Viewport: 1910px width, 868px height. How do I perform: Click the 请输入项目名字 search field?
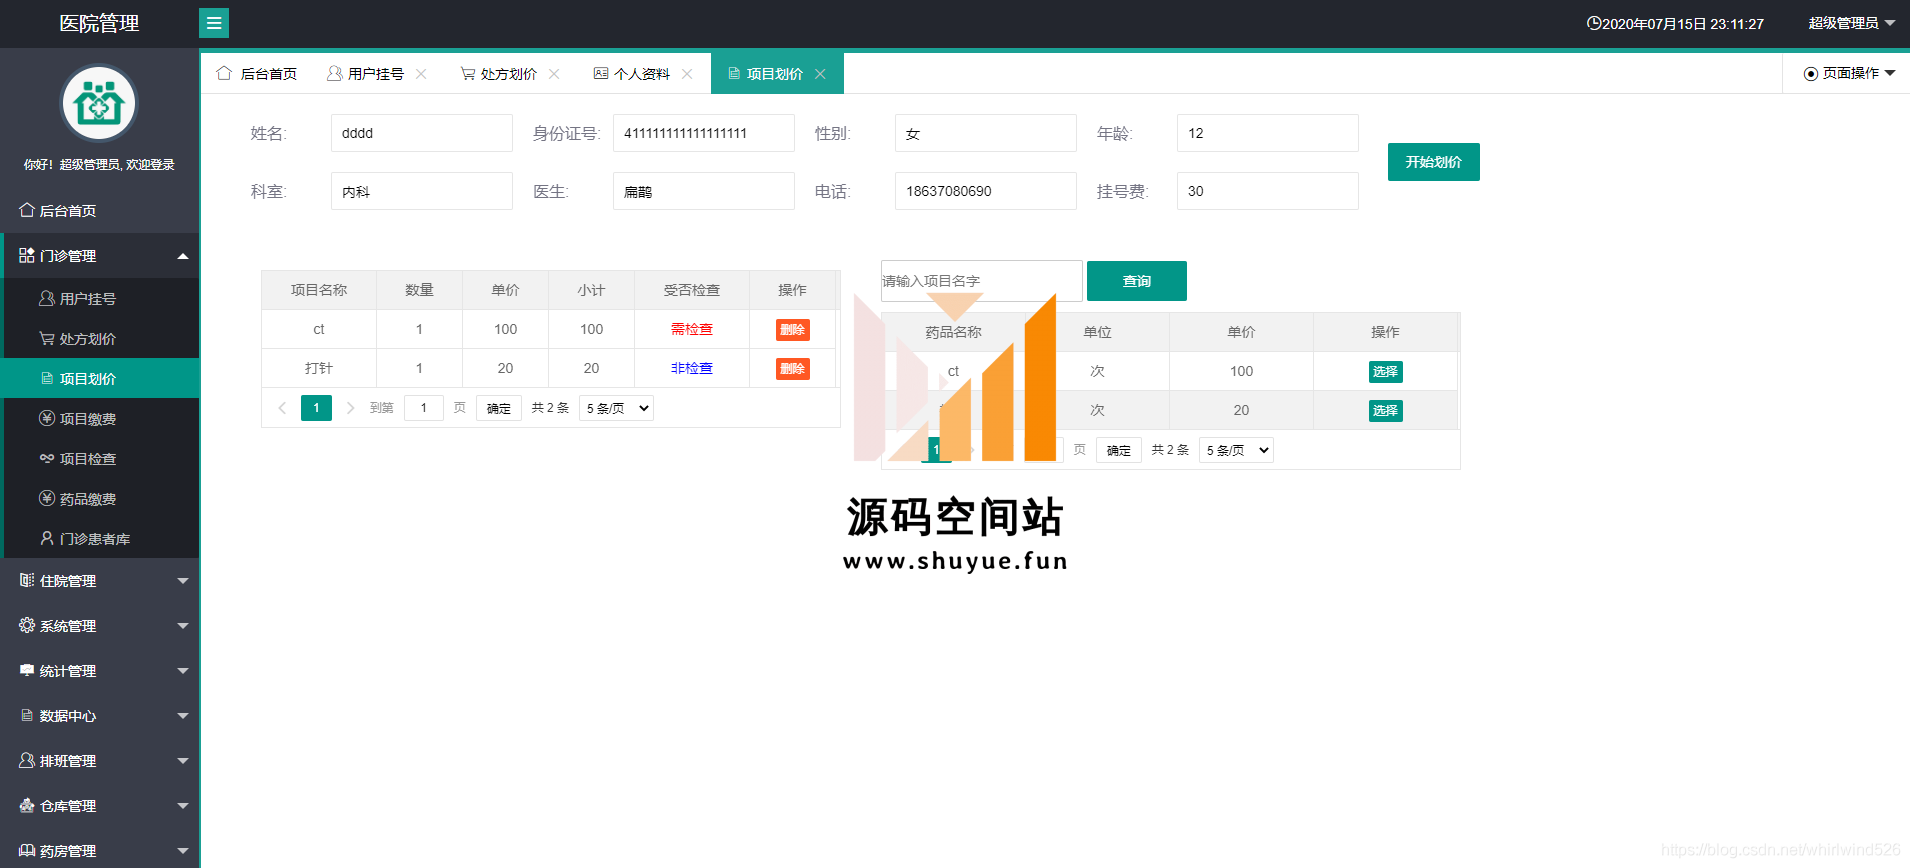tap(981, 281)
